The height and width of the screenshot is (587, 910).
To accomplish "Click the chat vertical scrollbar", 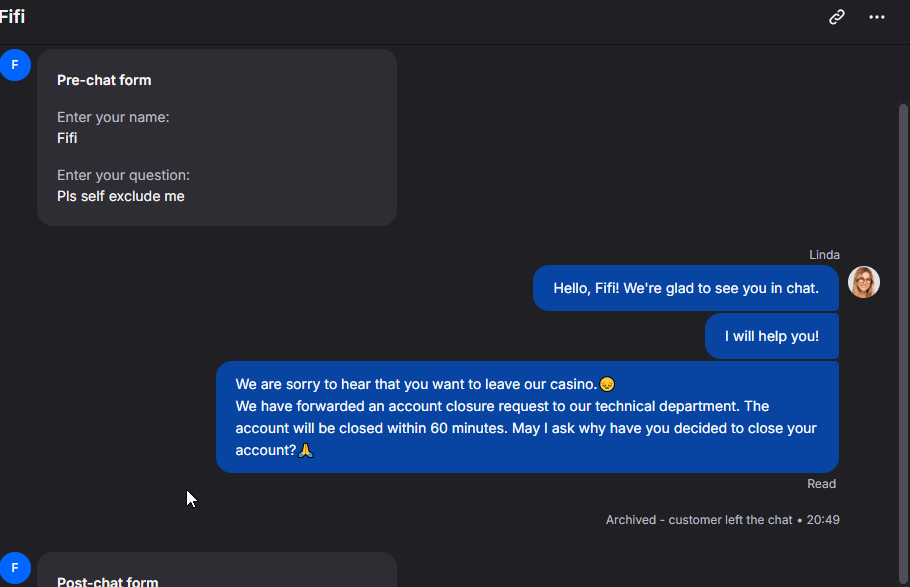I will pos(902,344).
